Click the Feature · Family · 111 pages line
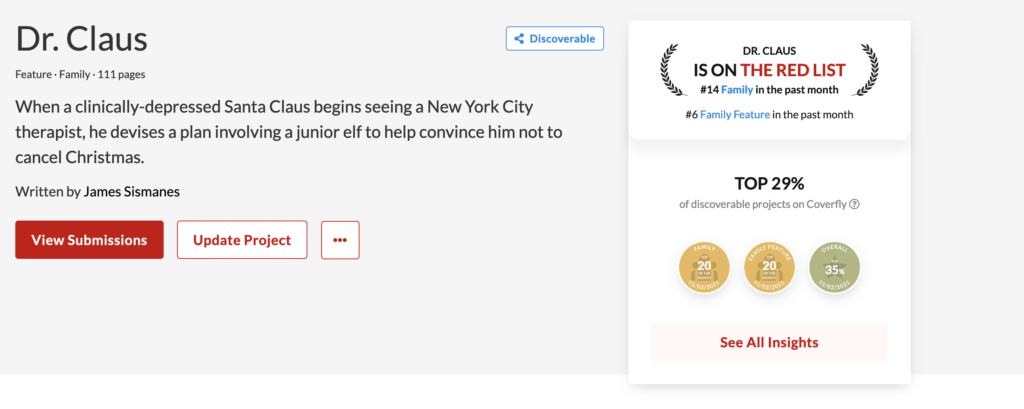Image resolution: width=1024 pixels, height=409 pixels. 80,74
